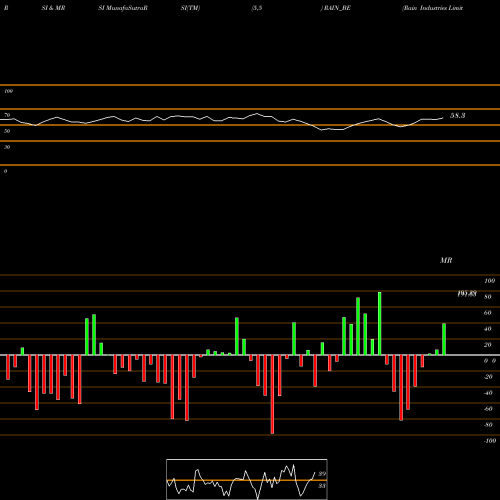Click the RAIN_BE symbol header text
The width and height of the screenshot is (500, 500).
337,8
